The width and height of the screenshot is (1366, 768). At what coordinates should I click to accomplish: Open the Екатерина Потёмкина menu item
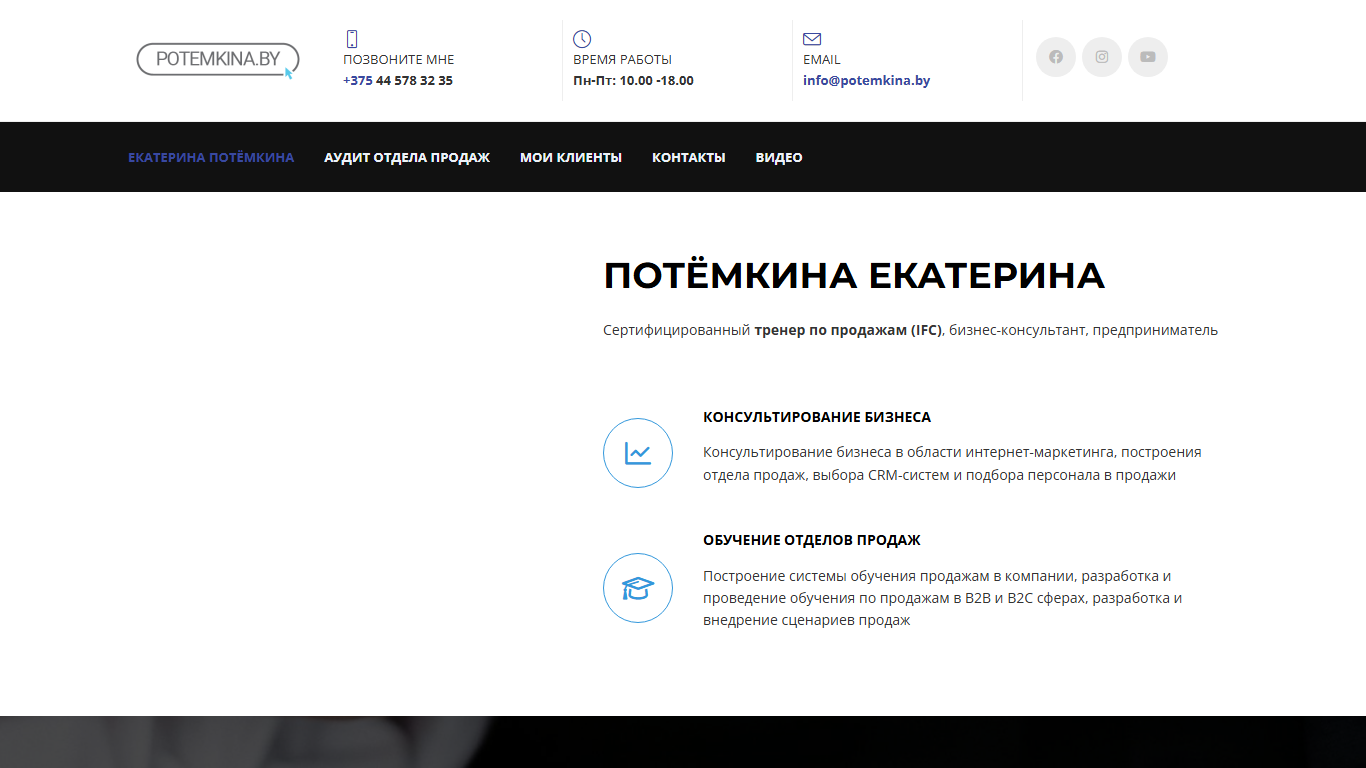[211, 157]
